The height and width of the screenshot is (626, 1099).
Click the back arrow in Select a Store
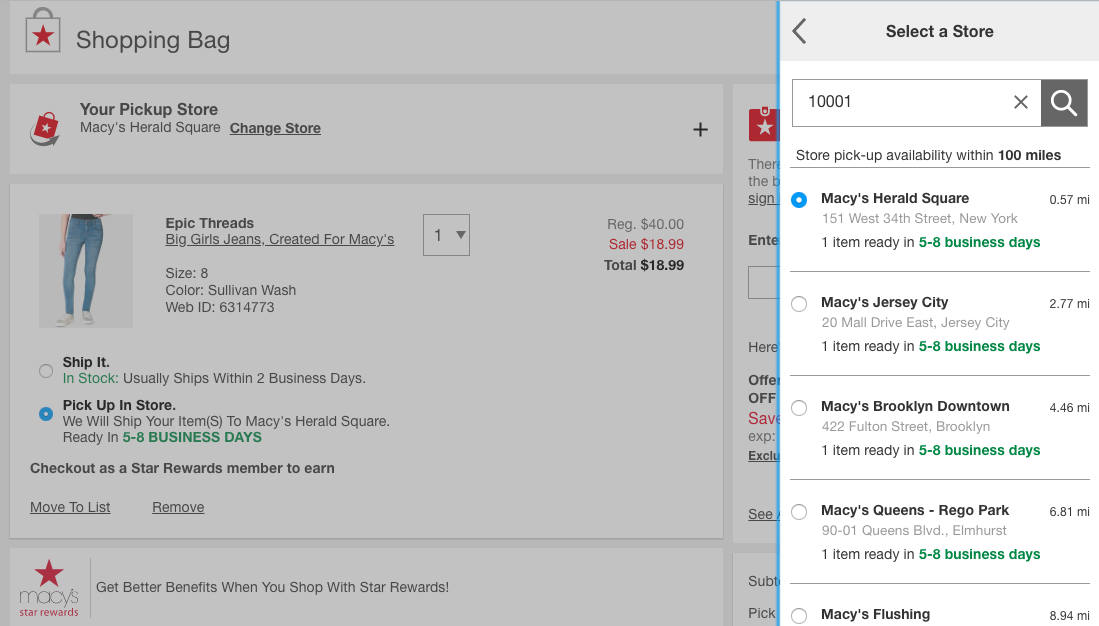(x=798, y=31)
